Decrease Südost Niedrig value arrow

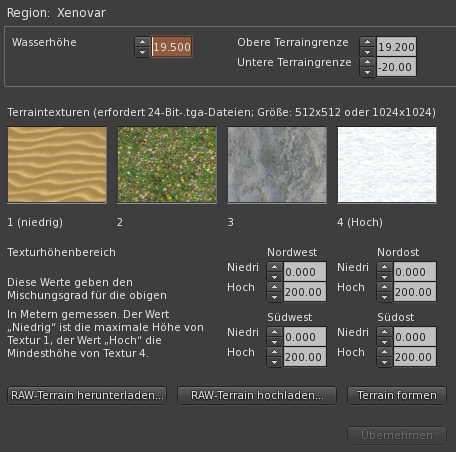(384, 342)
